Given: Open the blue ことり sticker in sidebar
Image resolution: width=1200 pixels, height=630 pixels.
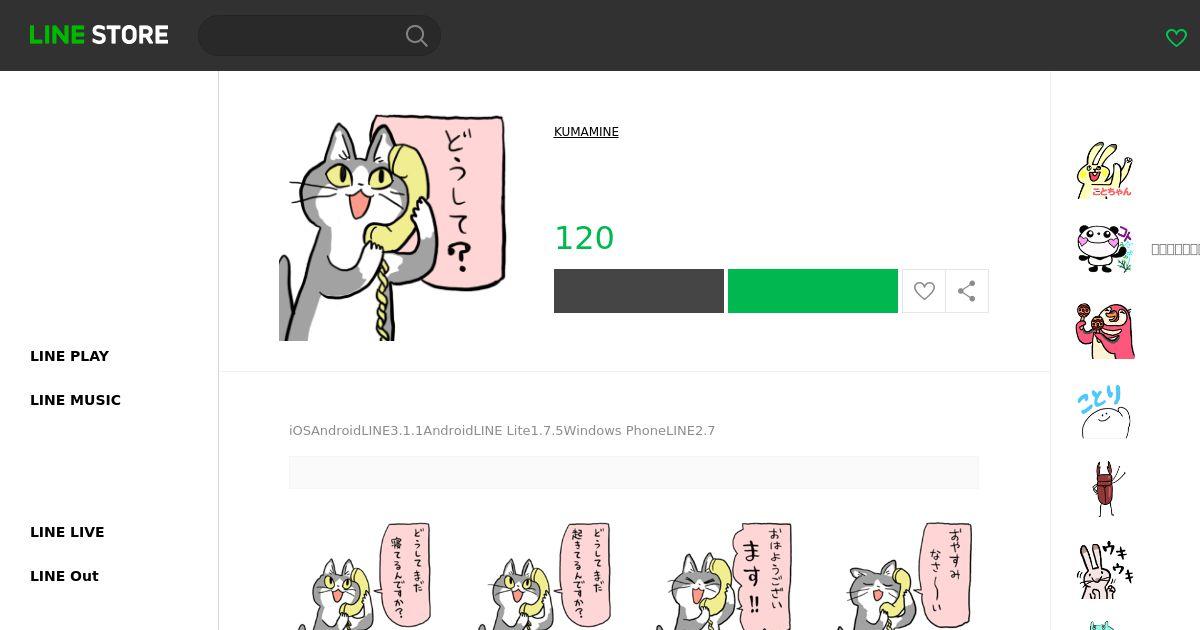Looking at the screenshot, I should pyautogui.click(x=1105, y=410).
